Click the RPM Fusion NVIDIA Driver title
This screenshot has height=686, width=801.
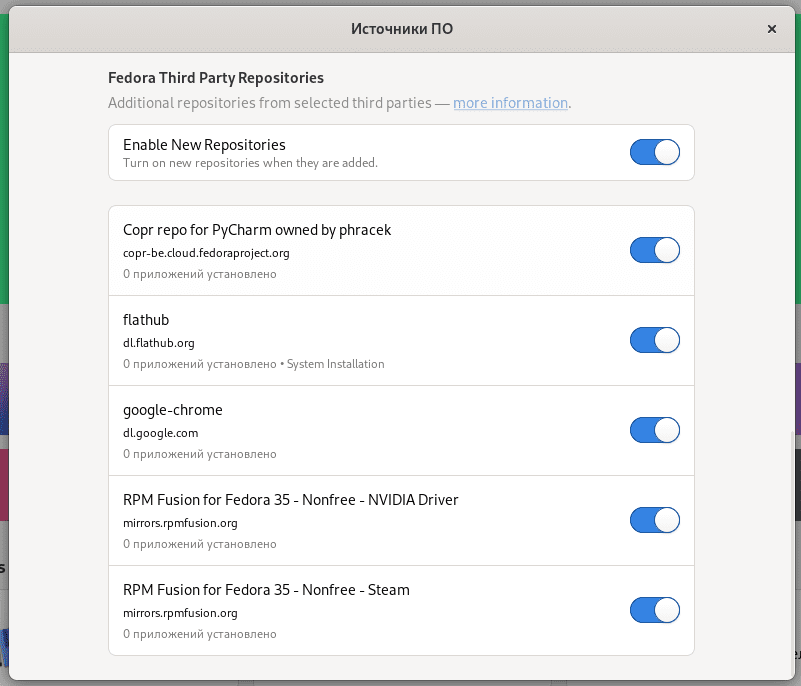pyautogui.click(x=290, y=500)
